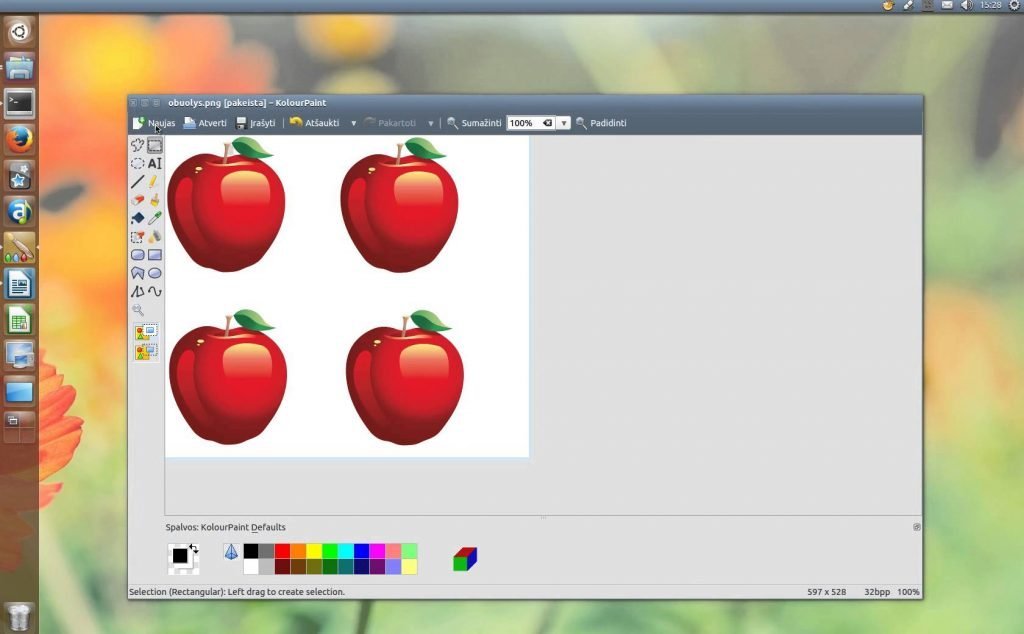
Task: Pick the dark gray palette swatch
Action: [266, 551]
